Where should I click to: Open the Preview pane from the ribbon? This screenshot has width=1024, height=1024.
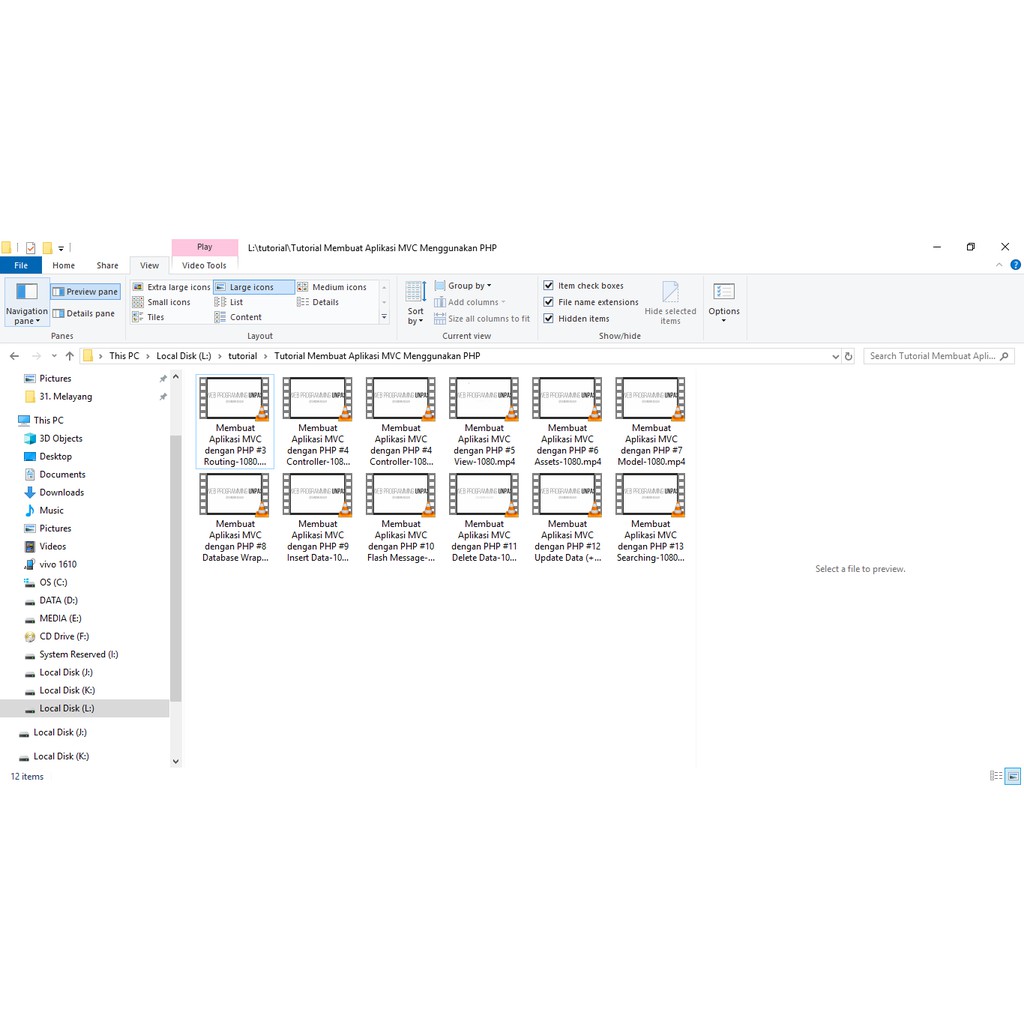click(84, 291)
